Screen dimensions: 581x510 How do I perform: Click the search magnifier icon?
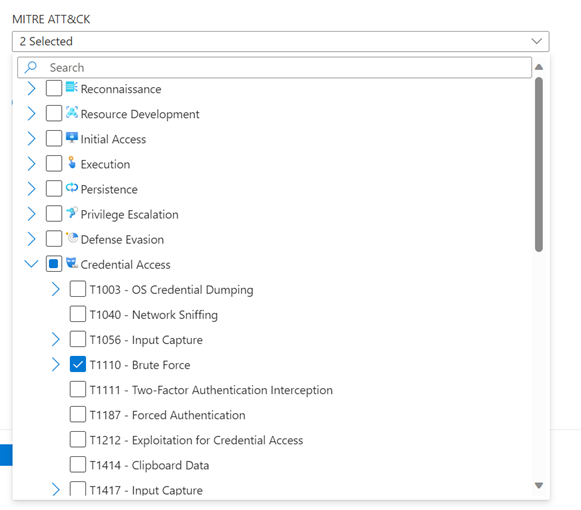(x=30, y=67)
